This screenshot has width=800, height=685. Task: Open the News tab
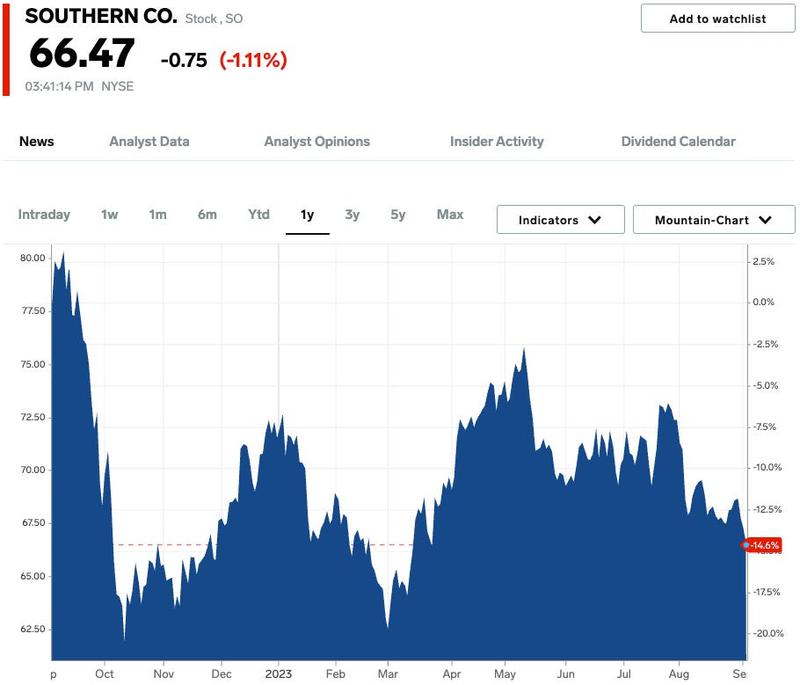37,141
